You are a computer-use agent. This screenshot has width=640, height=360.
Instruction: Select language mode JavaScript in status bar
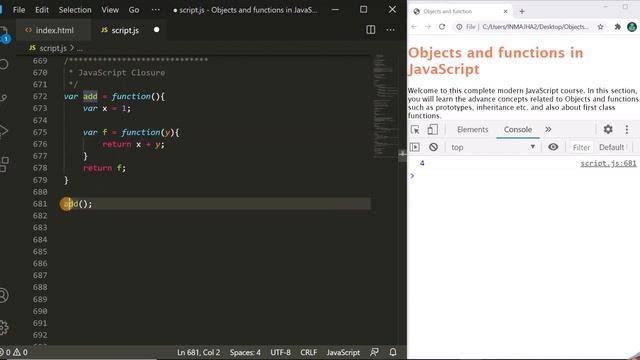[343, 352]
